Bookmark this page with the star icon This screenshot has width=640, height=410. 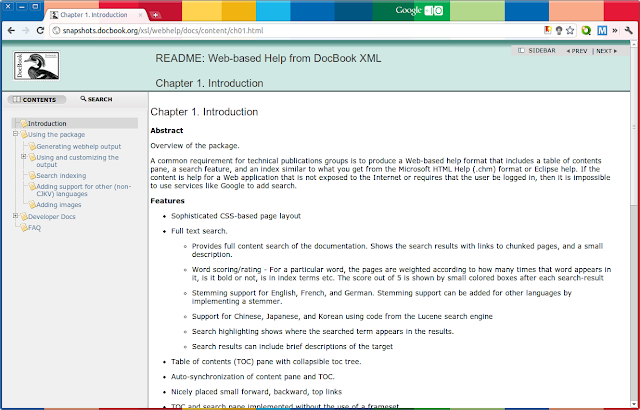(570, 30)
